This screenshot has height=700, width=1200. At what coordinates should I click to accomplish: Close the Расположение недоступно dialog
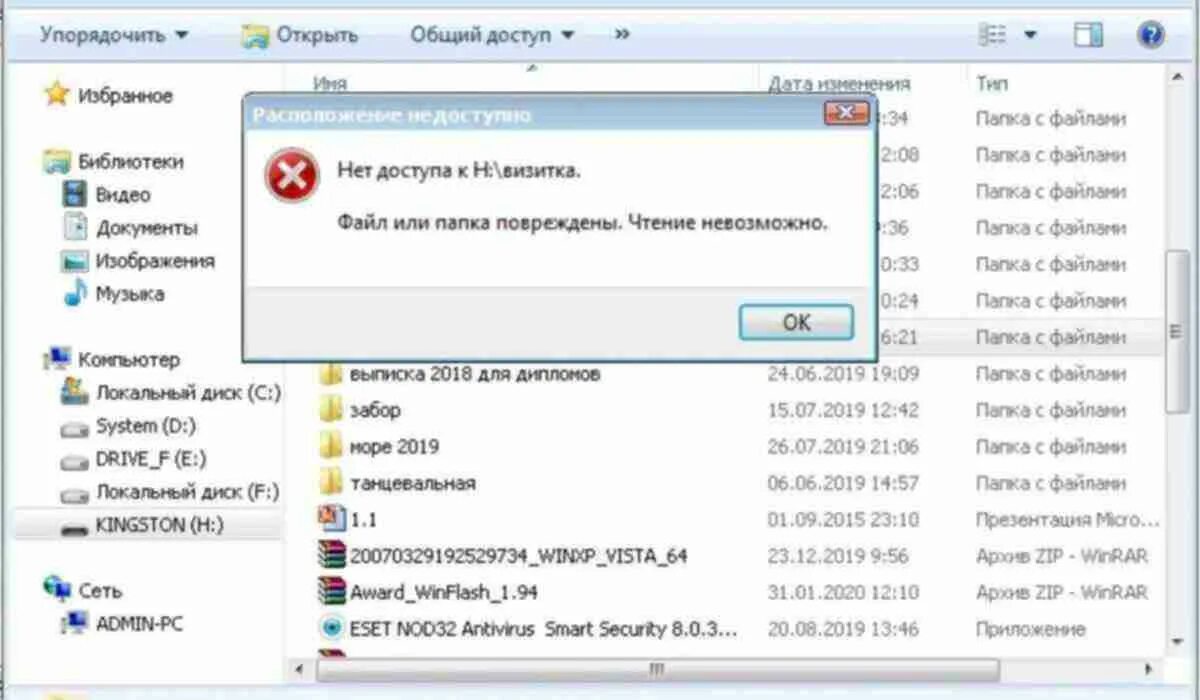846,113
